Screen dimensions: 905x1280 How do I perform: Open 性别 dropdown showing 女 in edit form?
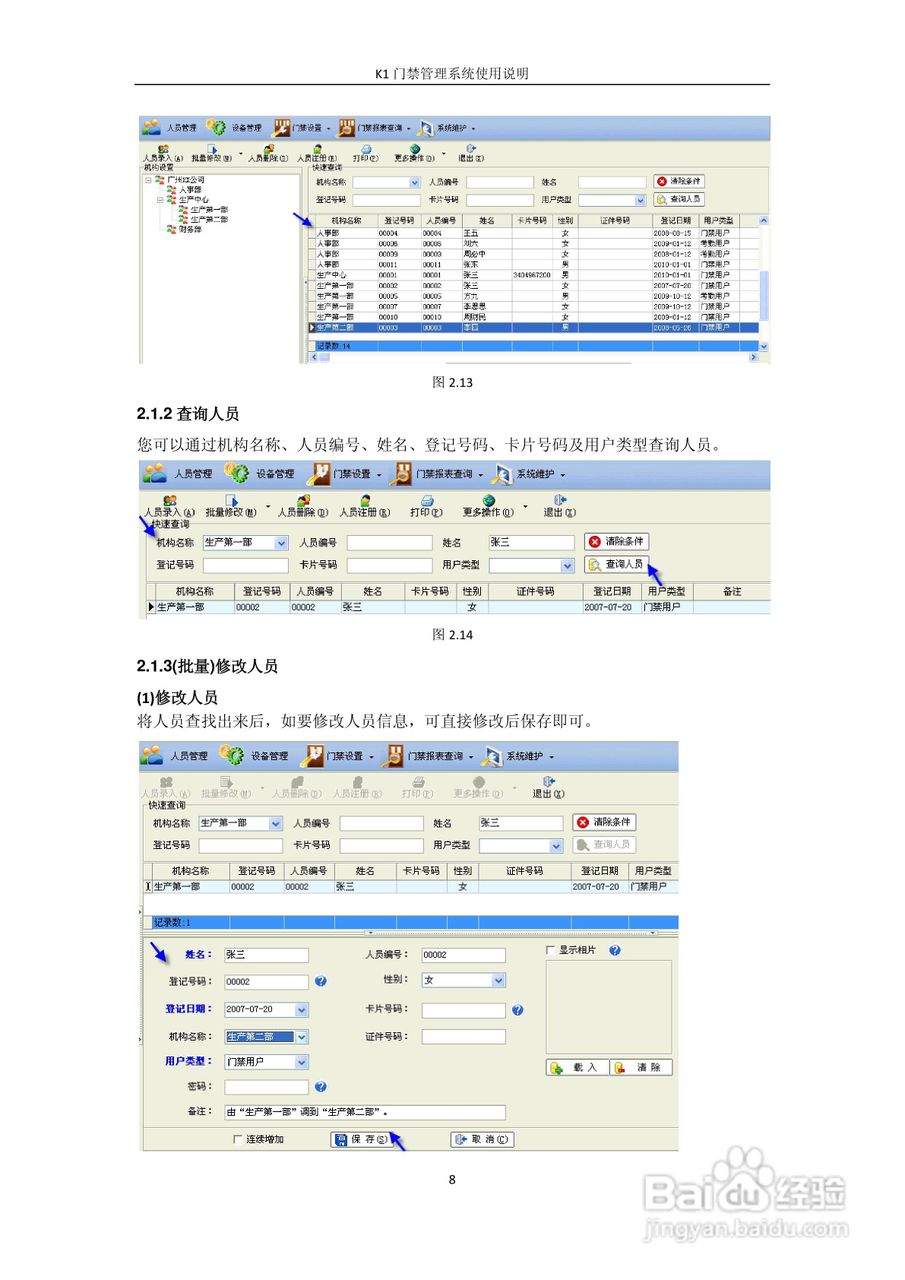coord(498,980)
